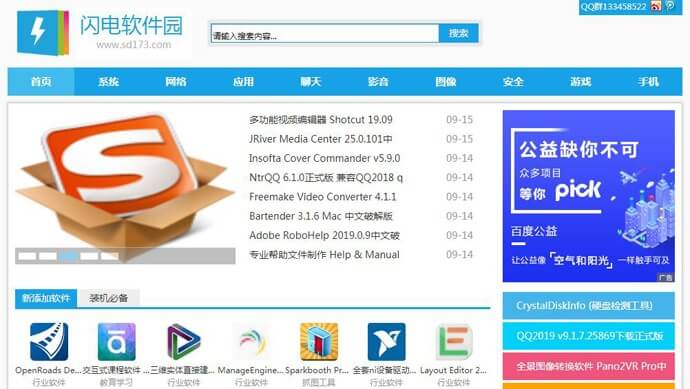Open Freemake Video Converter 4.1.1 link
The image size is (690, 389).
pyautogui.click(x=323, y=197)
